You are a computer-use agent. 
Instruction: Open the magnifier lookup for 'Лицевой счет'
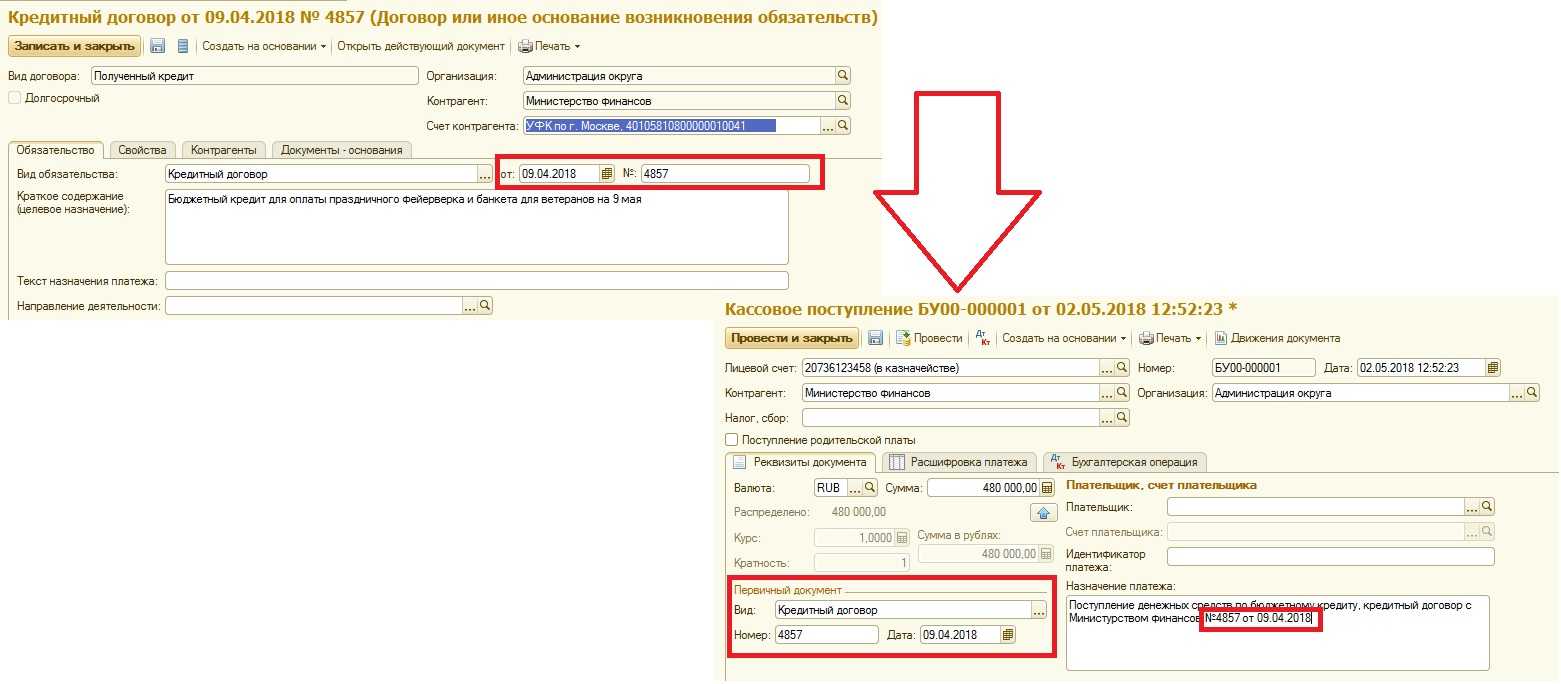(1122, 368)
